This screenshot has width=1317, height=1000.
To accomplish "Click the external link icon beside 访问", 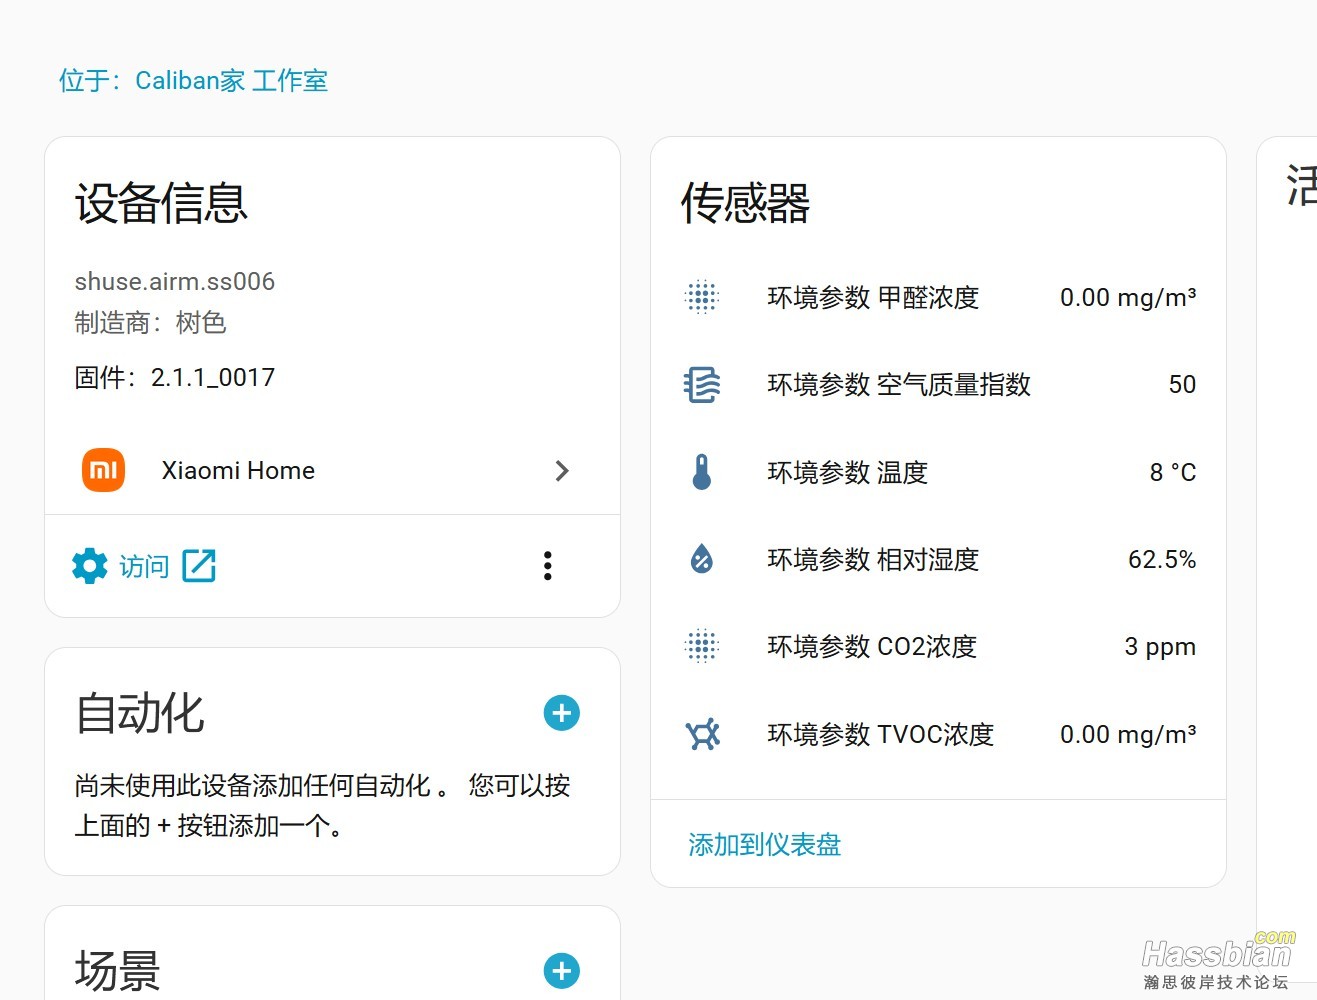I will tap(199, 565).
